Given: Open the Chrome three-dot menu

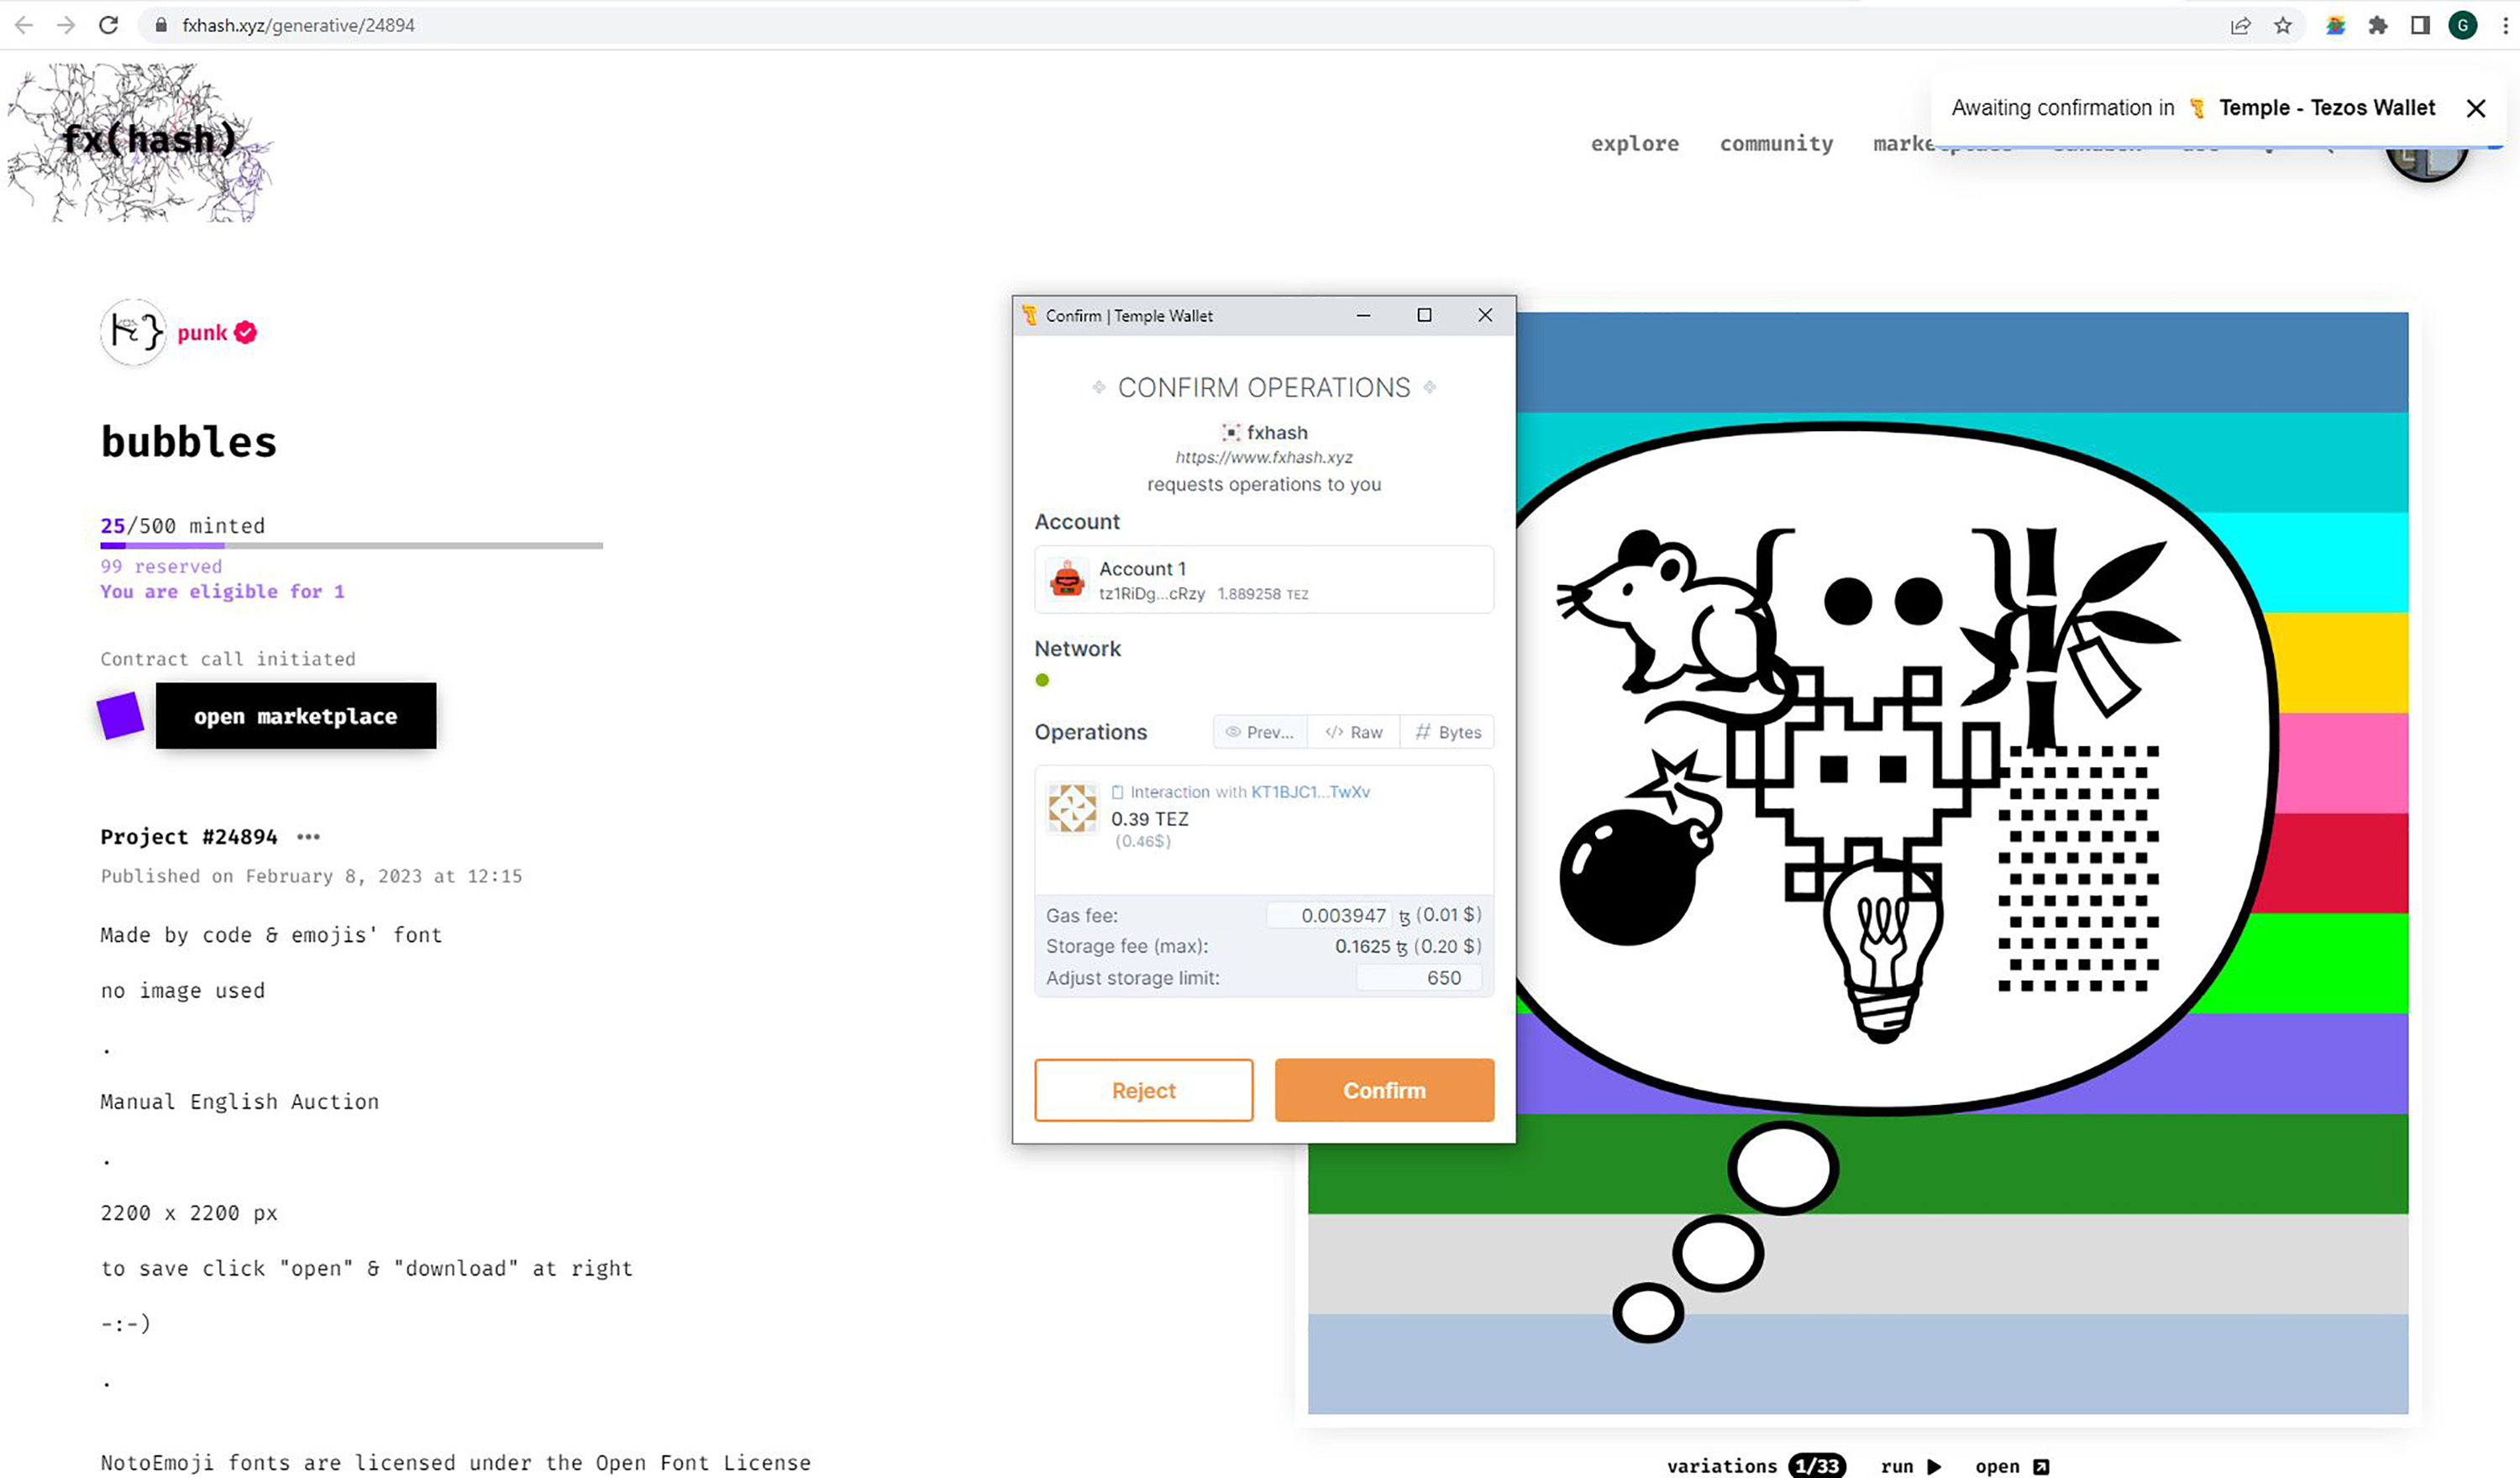Looking at the screenshot, I should point(2505,25).
